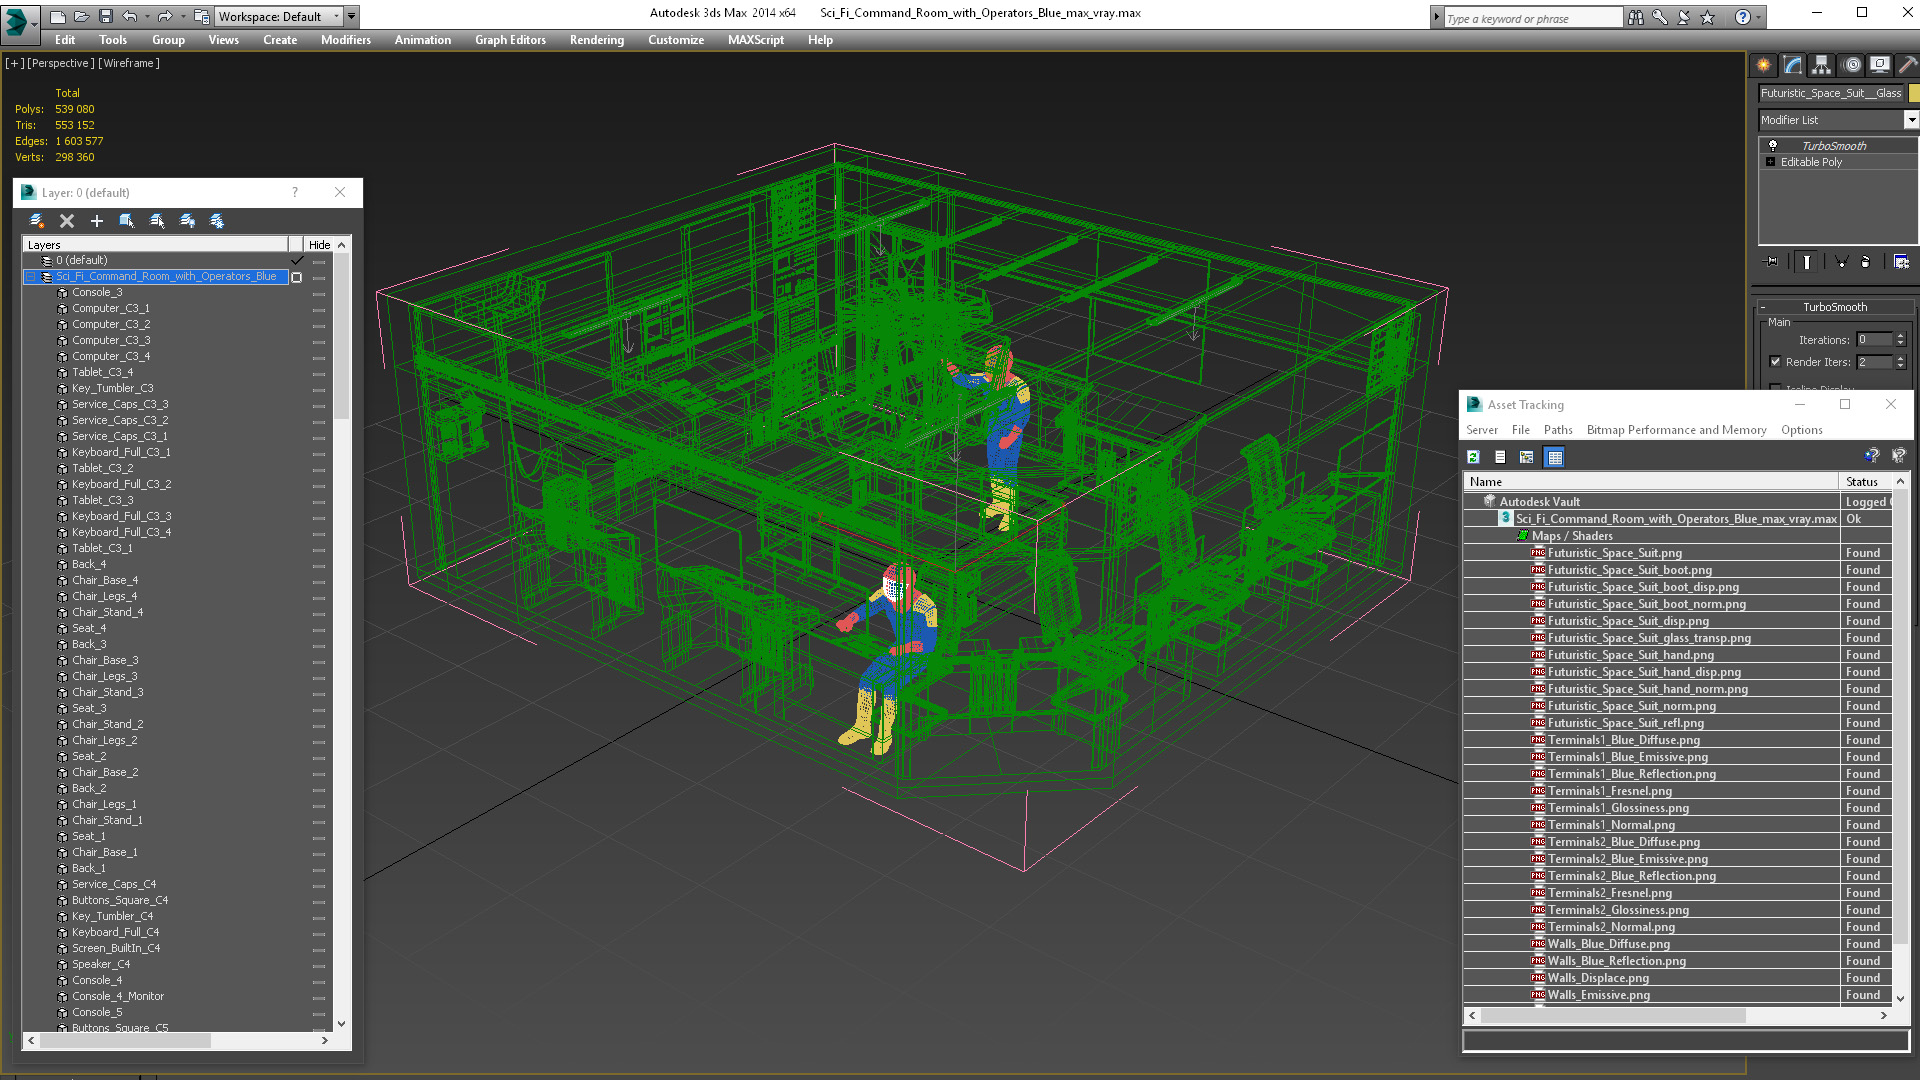Viewport: 1920px width, 1080px height.
Task: Click the keyword search input field
Action: click(x=1533, y=18)
